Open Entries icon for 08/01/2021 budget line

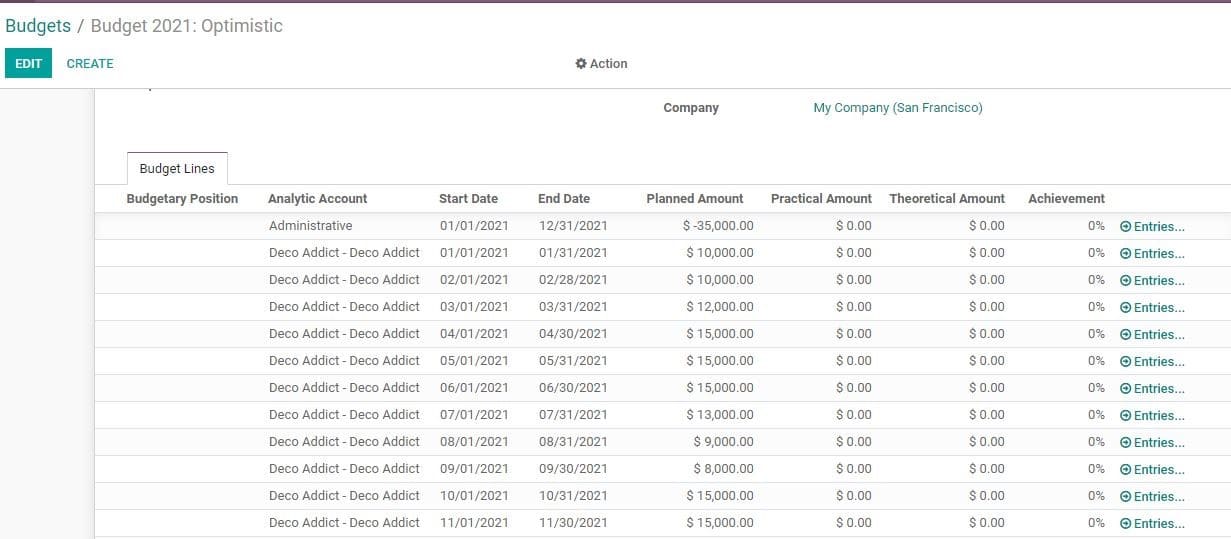pyautogui.click(x=1125, y=443)
